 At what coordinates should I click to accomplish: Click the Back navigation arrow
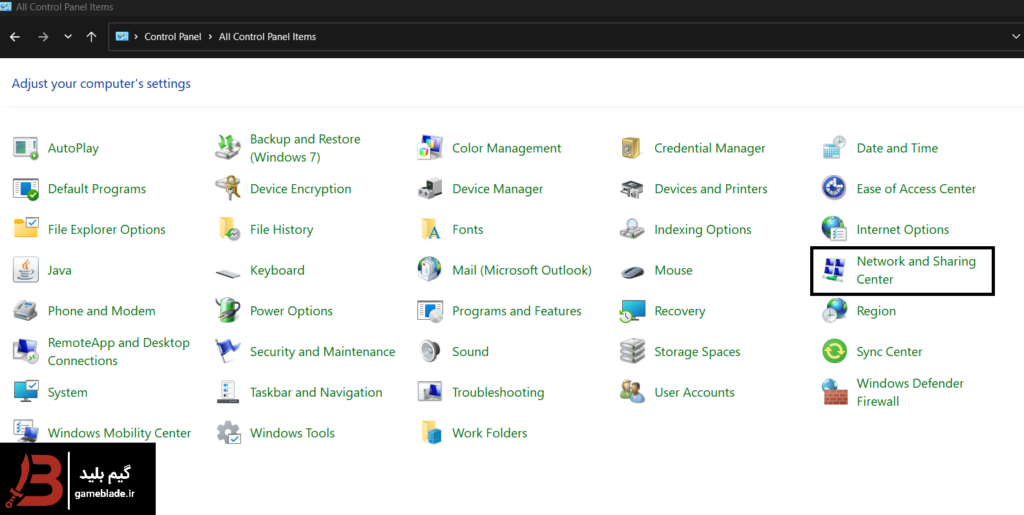click(15, 37)
